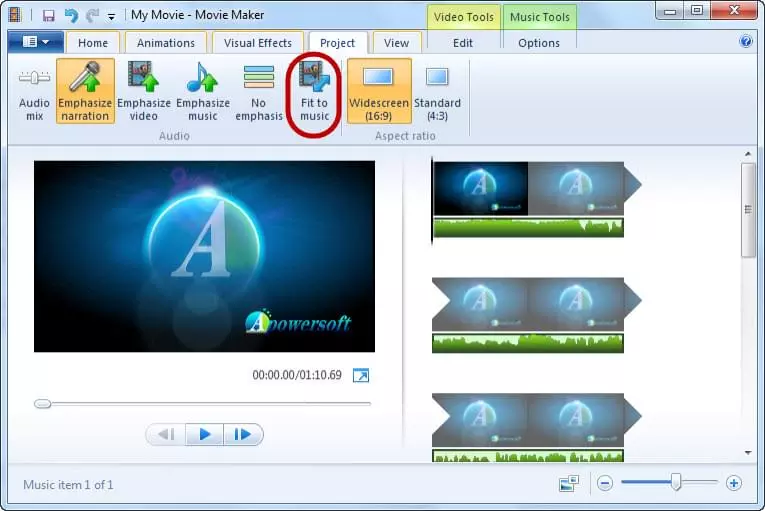
Task: Save project via quick access icon
Action: 48,16
